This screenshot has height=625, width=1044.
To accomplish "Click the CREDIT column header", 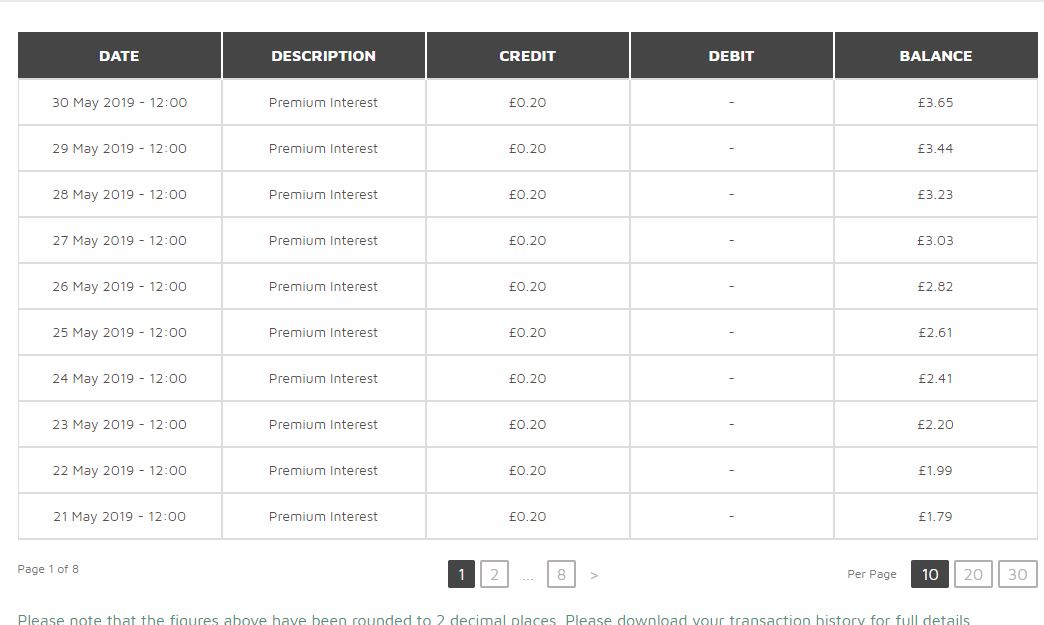I will pos(527,56).
